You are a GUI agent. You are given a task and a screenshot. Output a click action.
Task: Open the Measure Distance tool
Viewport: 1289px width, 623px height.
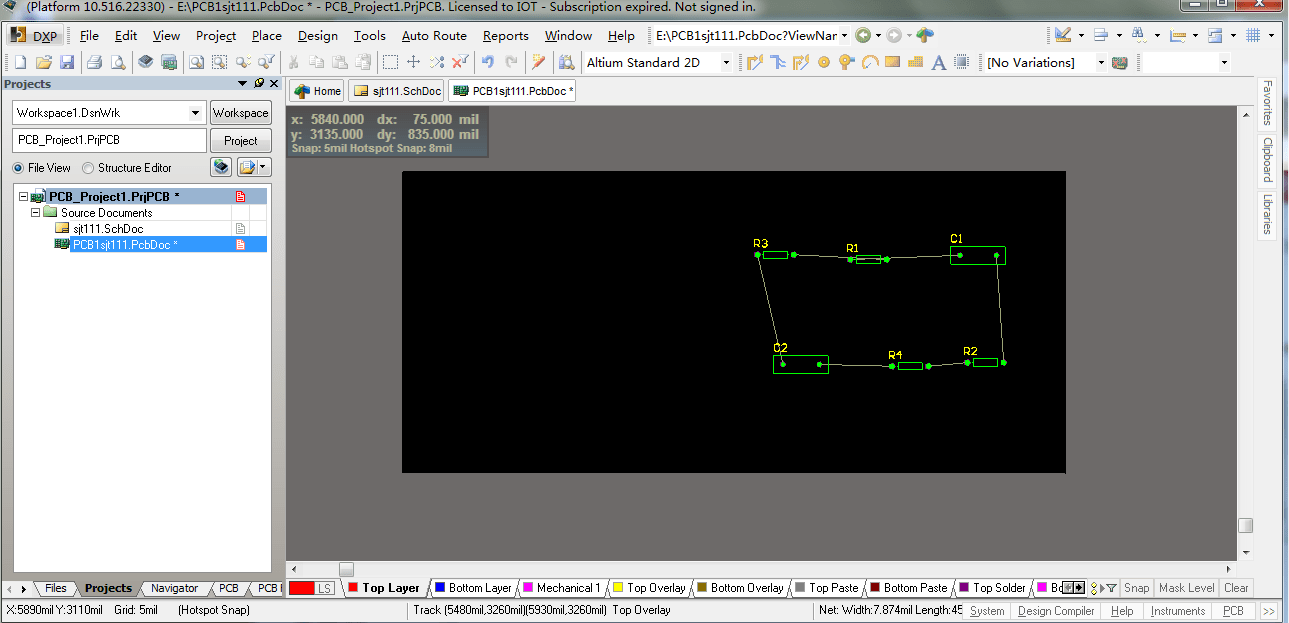tap(1178, 35)
